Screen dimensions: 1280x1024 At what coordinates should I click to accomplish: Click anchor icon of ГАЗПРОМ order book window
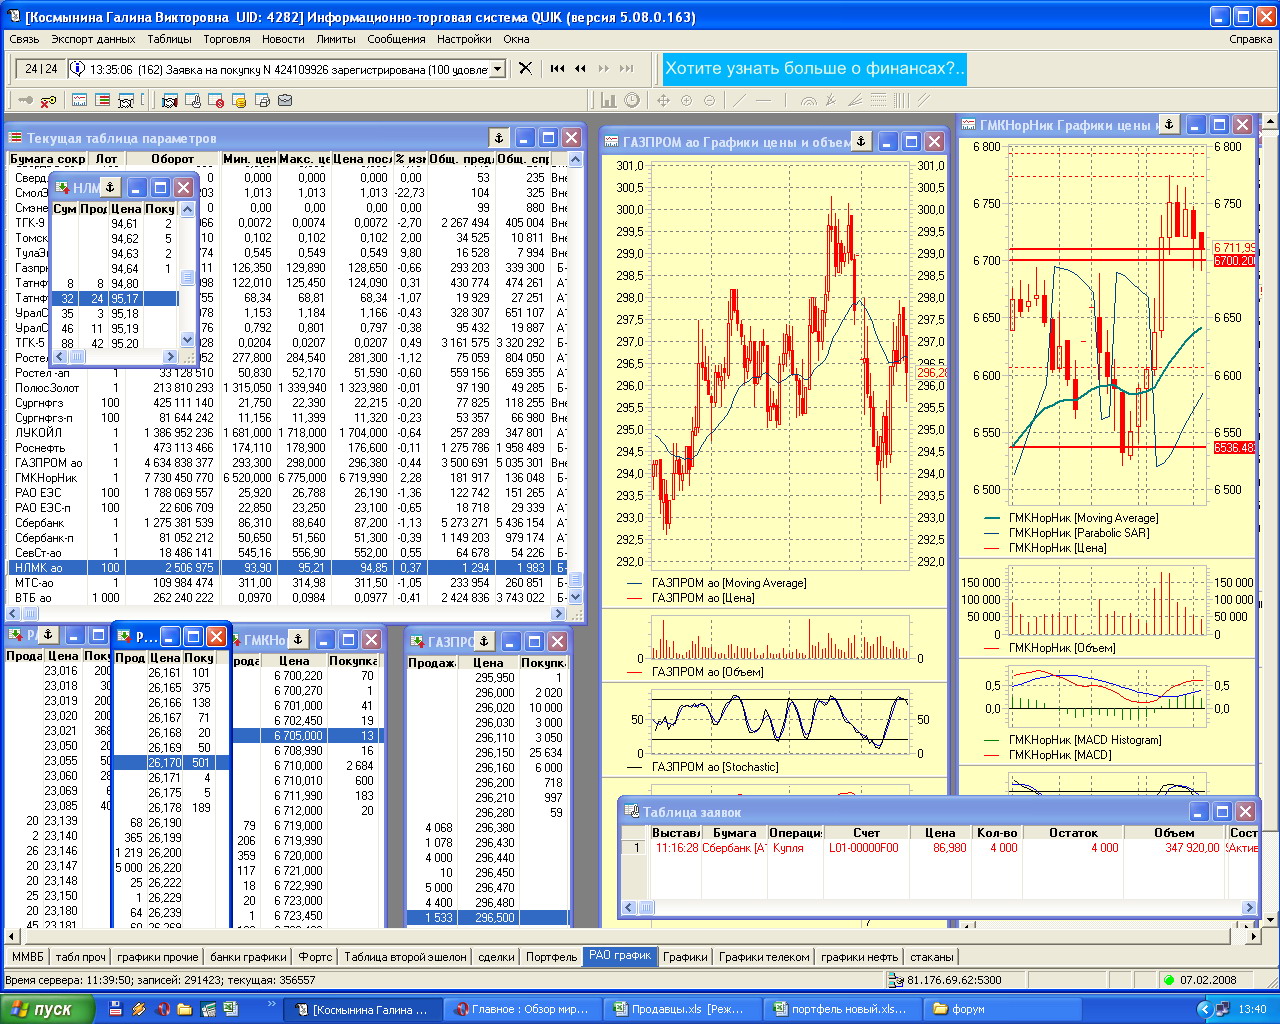tap(484, 641)
